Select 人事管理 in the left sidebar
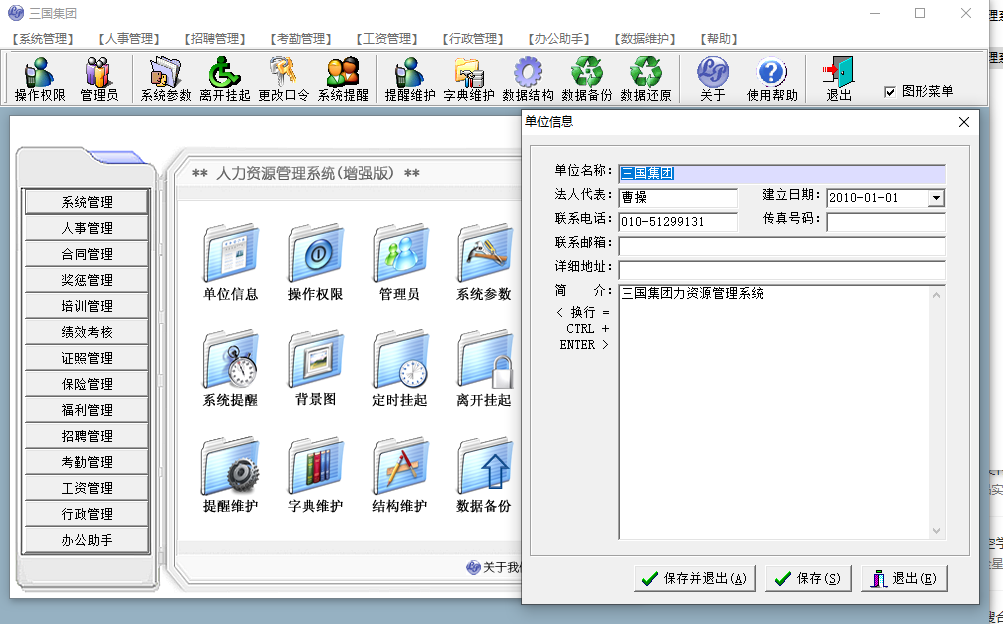1003x624 pixels. pos(87,228)
